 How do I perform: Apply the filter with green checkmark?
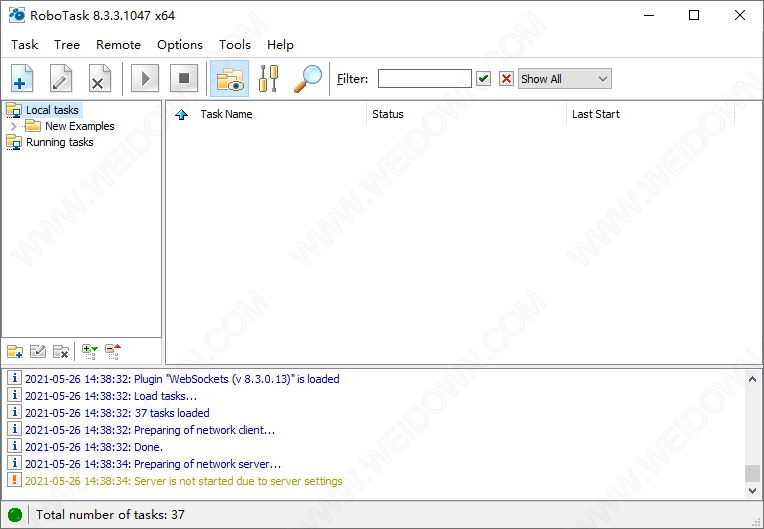click(x=483, y=78)
